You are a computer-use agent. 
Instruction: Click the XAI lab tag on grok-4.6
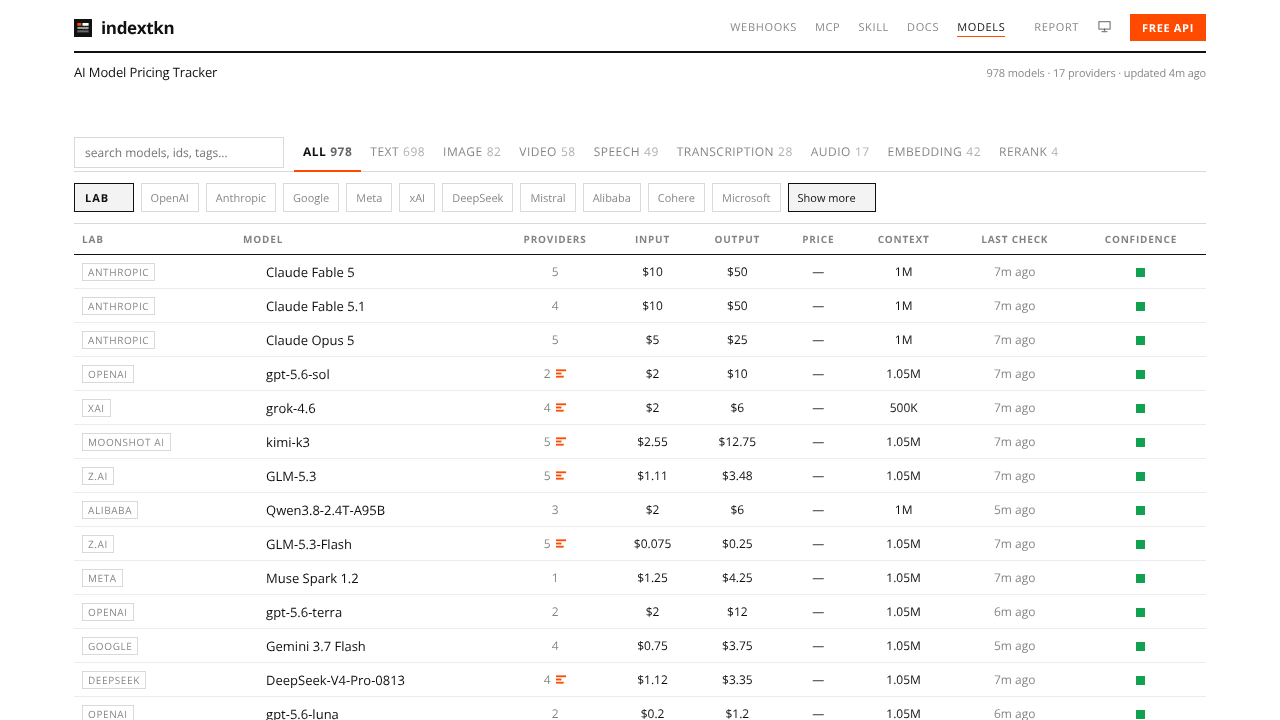pyautogui.click(x=96, y=408)
